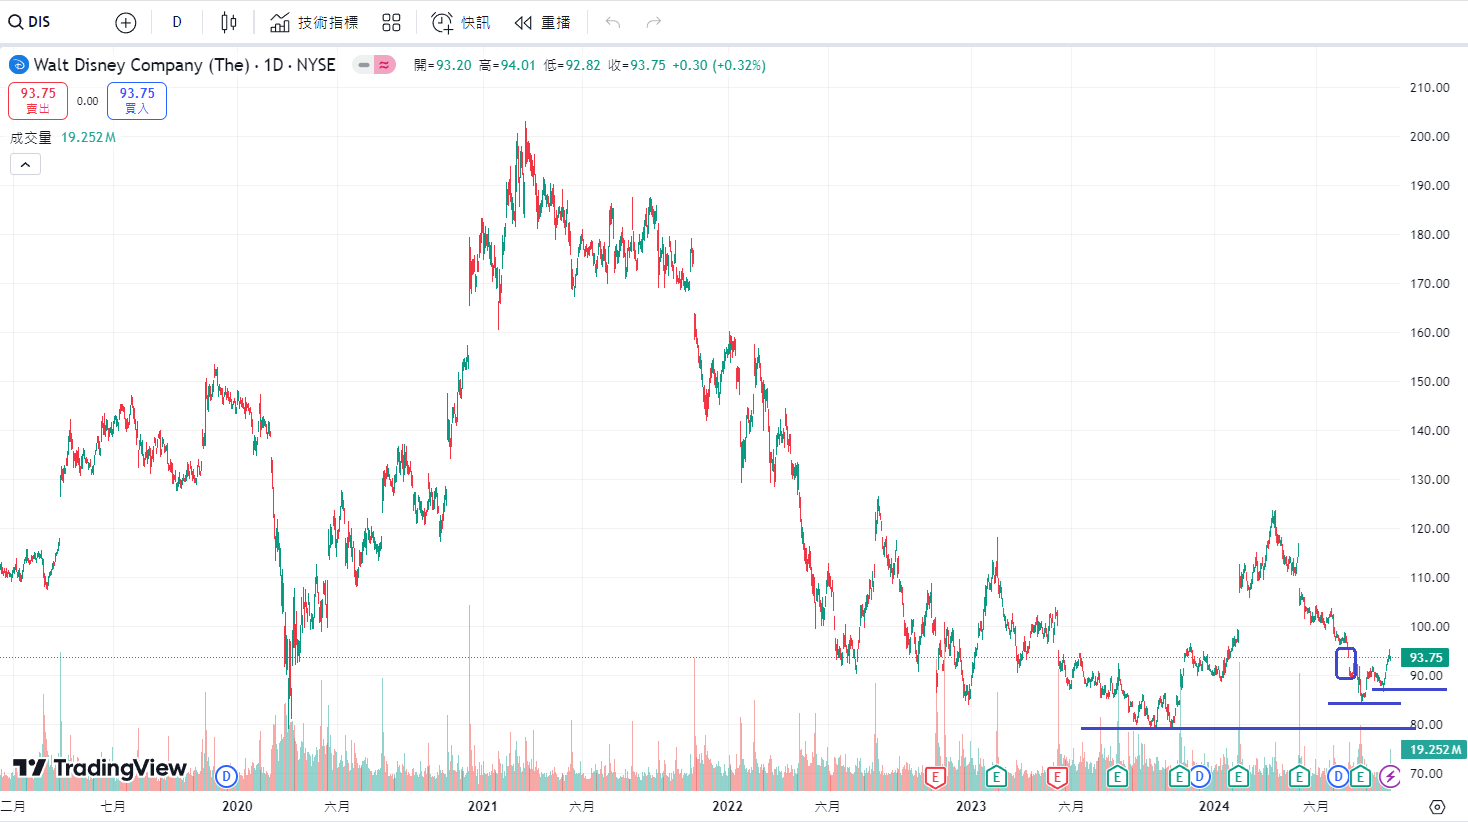Click the redo arrow icon
The width and height of the screenshot is (1468, 822).
654,22
